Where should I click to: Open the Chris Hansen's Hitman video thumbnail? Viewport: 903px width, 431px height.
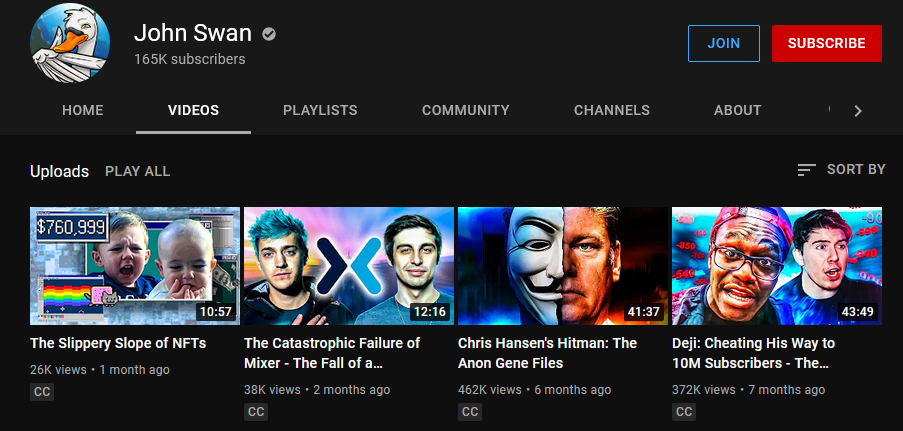click(x=563, y=266)
